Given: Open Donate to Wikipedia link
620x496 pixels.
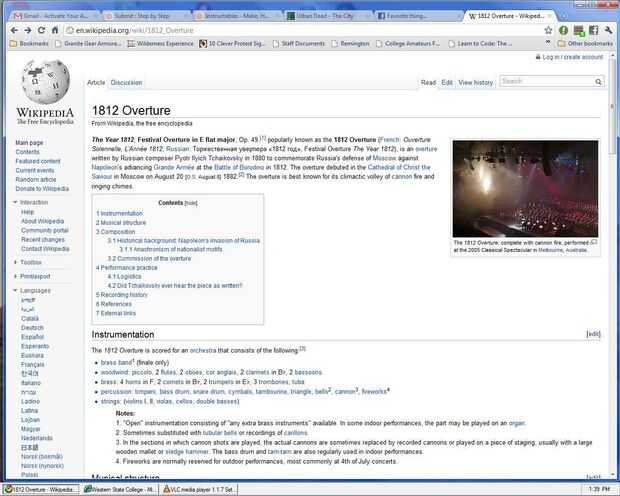Looking at the screenshot, I should point(42,189).
